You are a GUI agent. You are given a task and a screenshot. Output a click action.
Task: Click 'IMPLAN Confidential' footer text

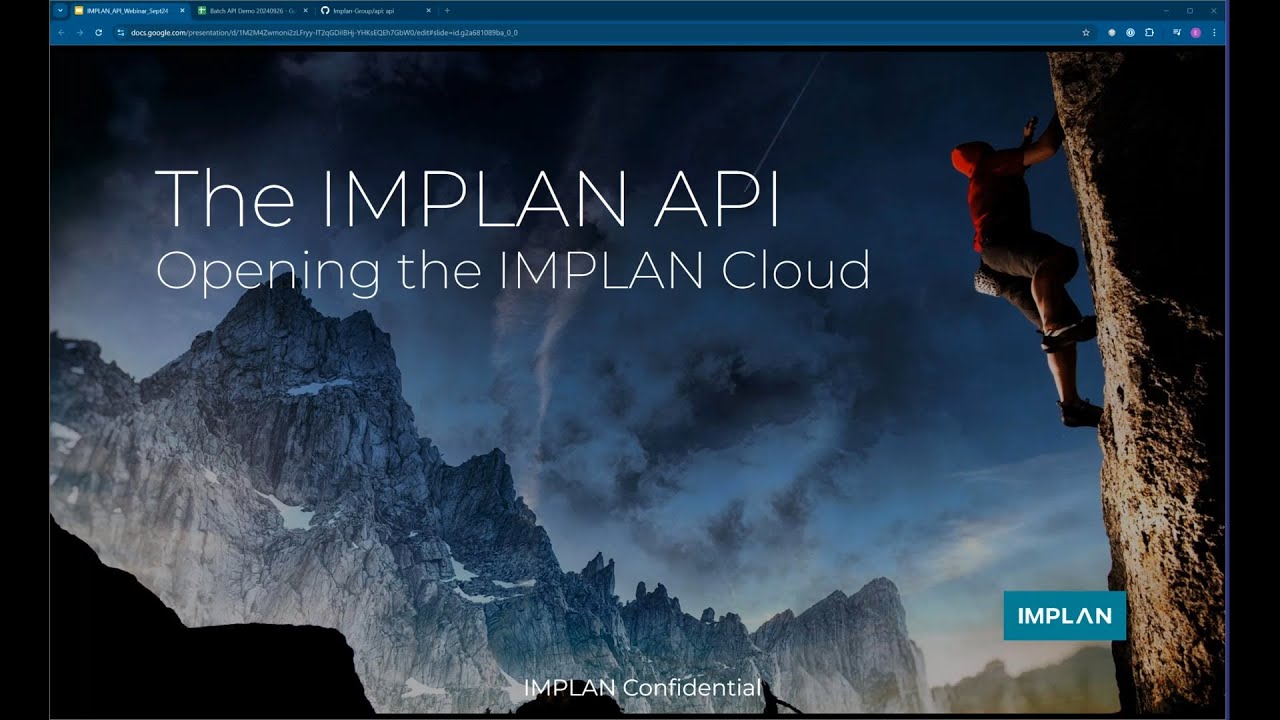(642, 687)
